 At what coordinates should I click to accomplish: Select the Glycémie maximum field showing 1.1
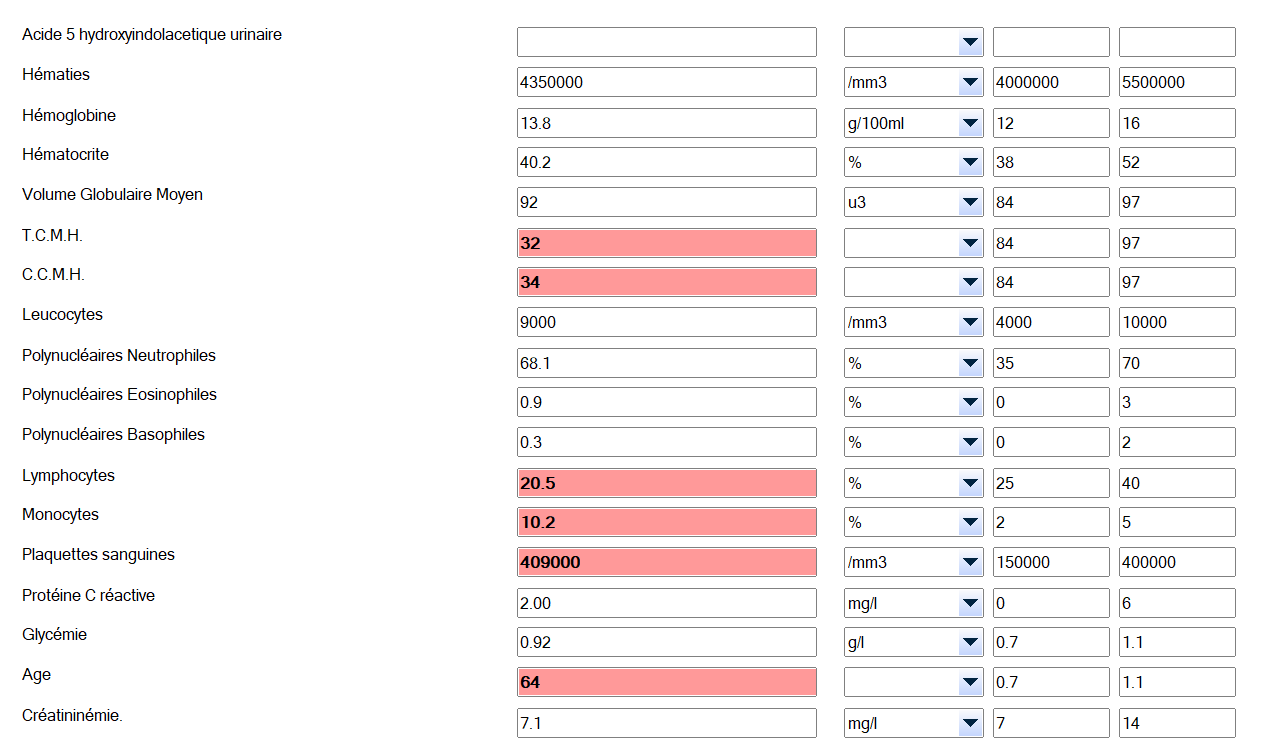1176,642
